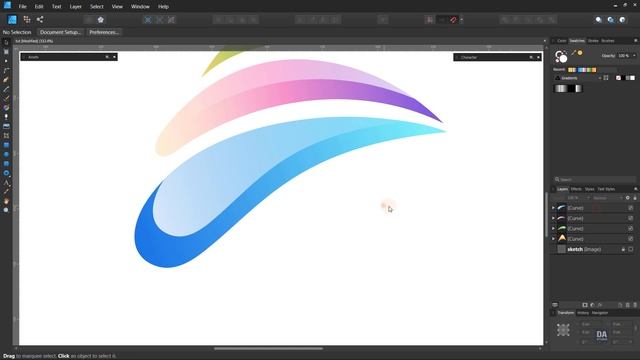
Task: Select the Artboard tool
Action: coord(6,52)
